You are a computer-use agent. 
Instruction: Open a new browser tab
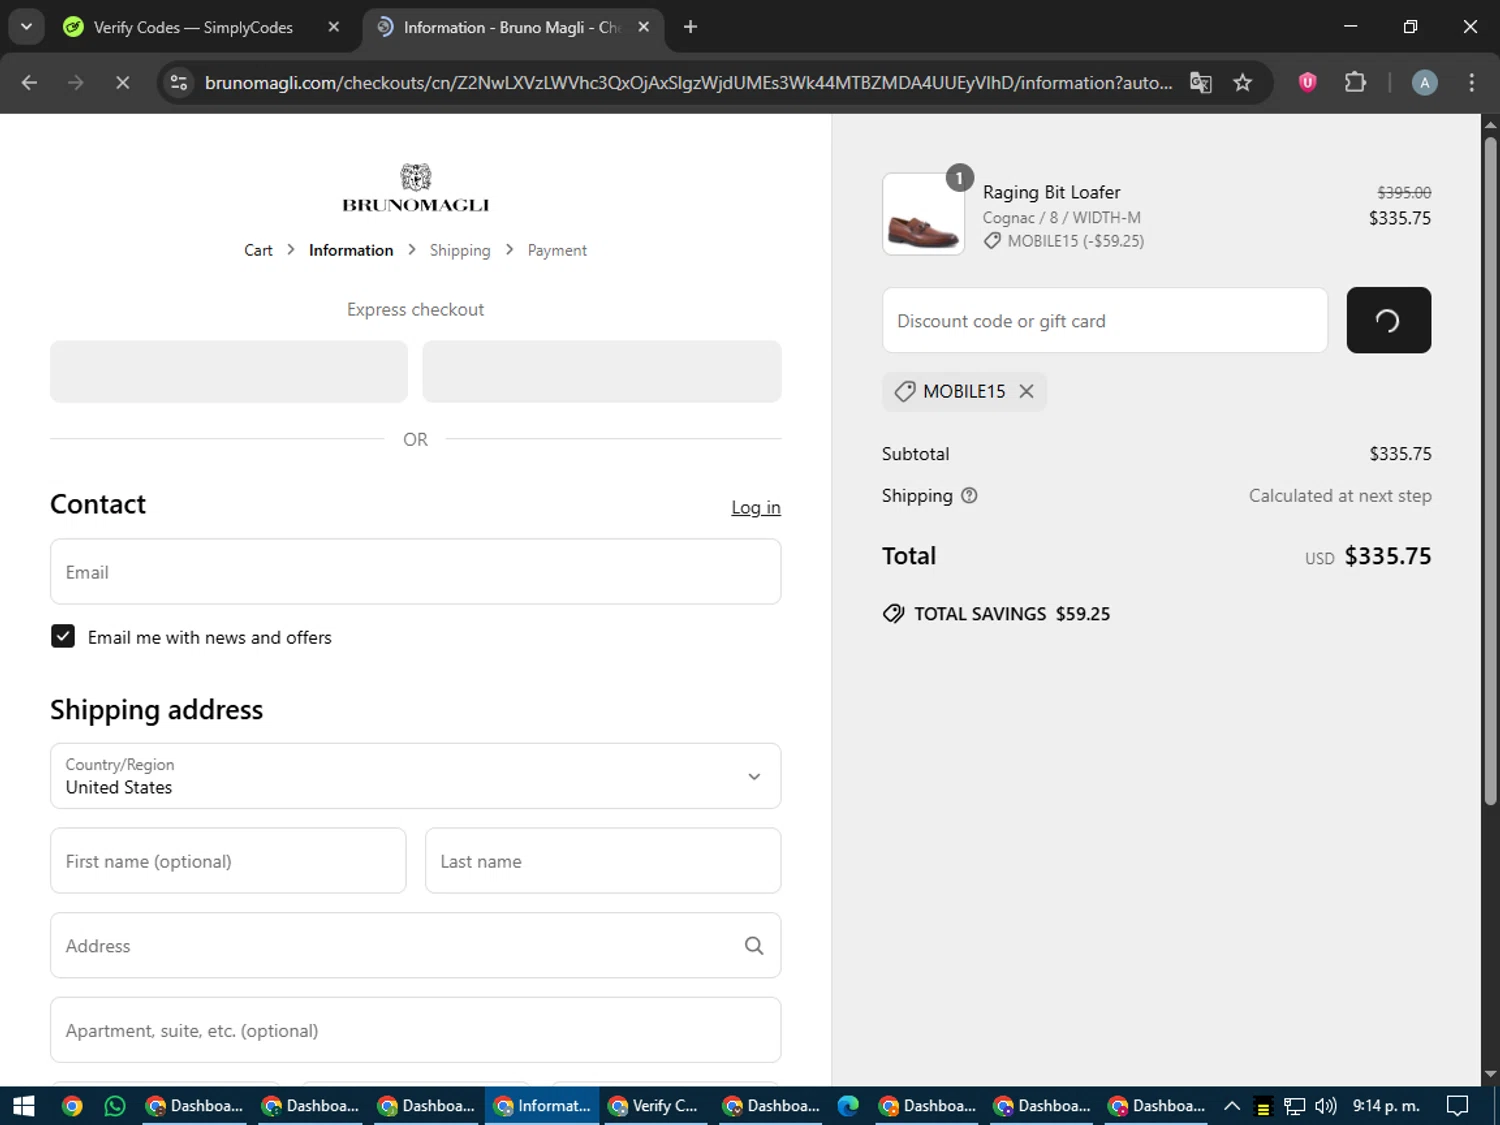tap(690, 27)
